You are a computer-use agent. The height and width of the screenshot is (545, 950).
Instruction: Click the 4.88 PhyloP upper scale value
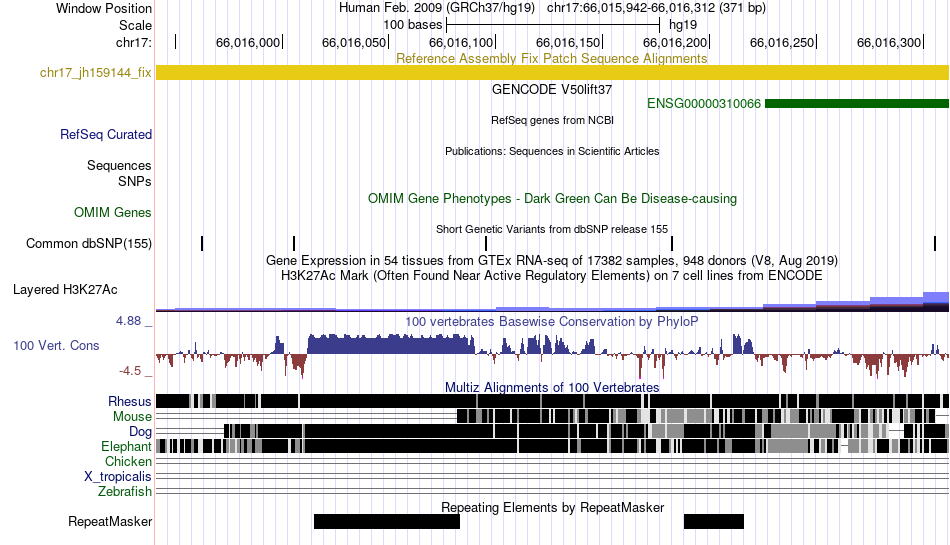coord(128,321)
